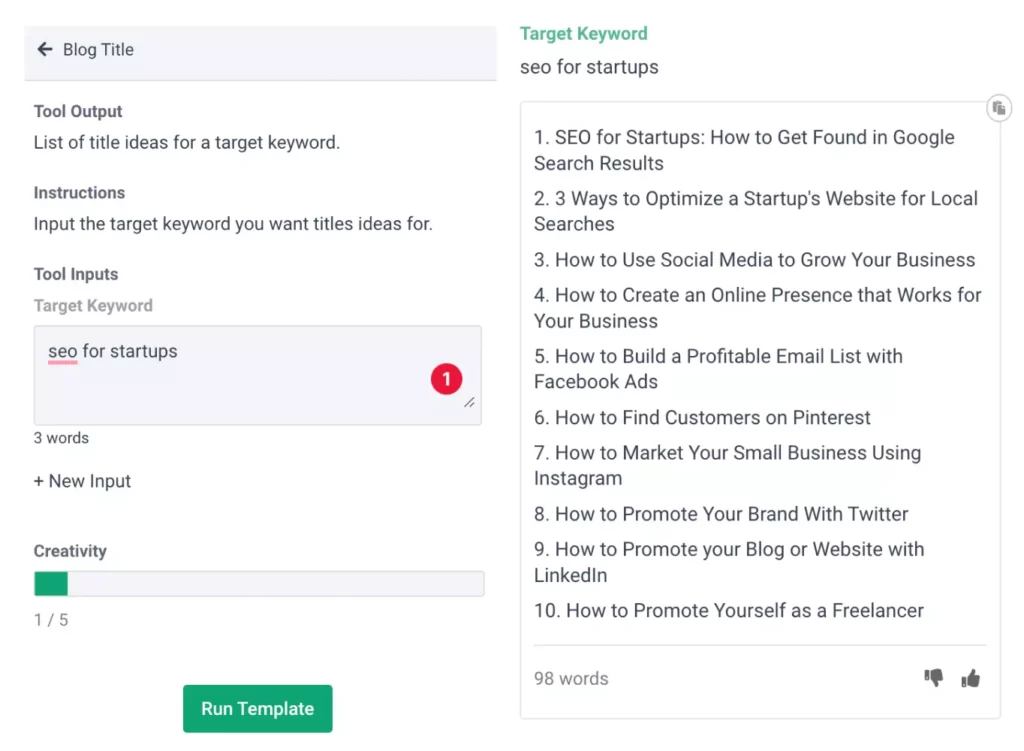Click the "98 words" output count
This screenshot has height=751, width=1024.
coord(571,679)
